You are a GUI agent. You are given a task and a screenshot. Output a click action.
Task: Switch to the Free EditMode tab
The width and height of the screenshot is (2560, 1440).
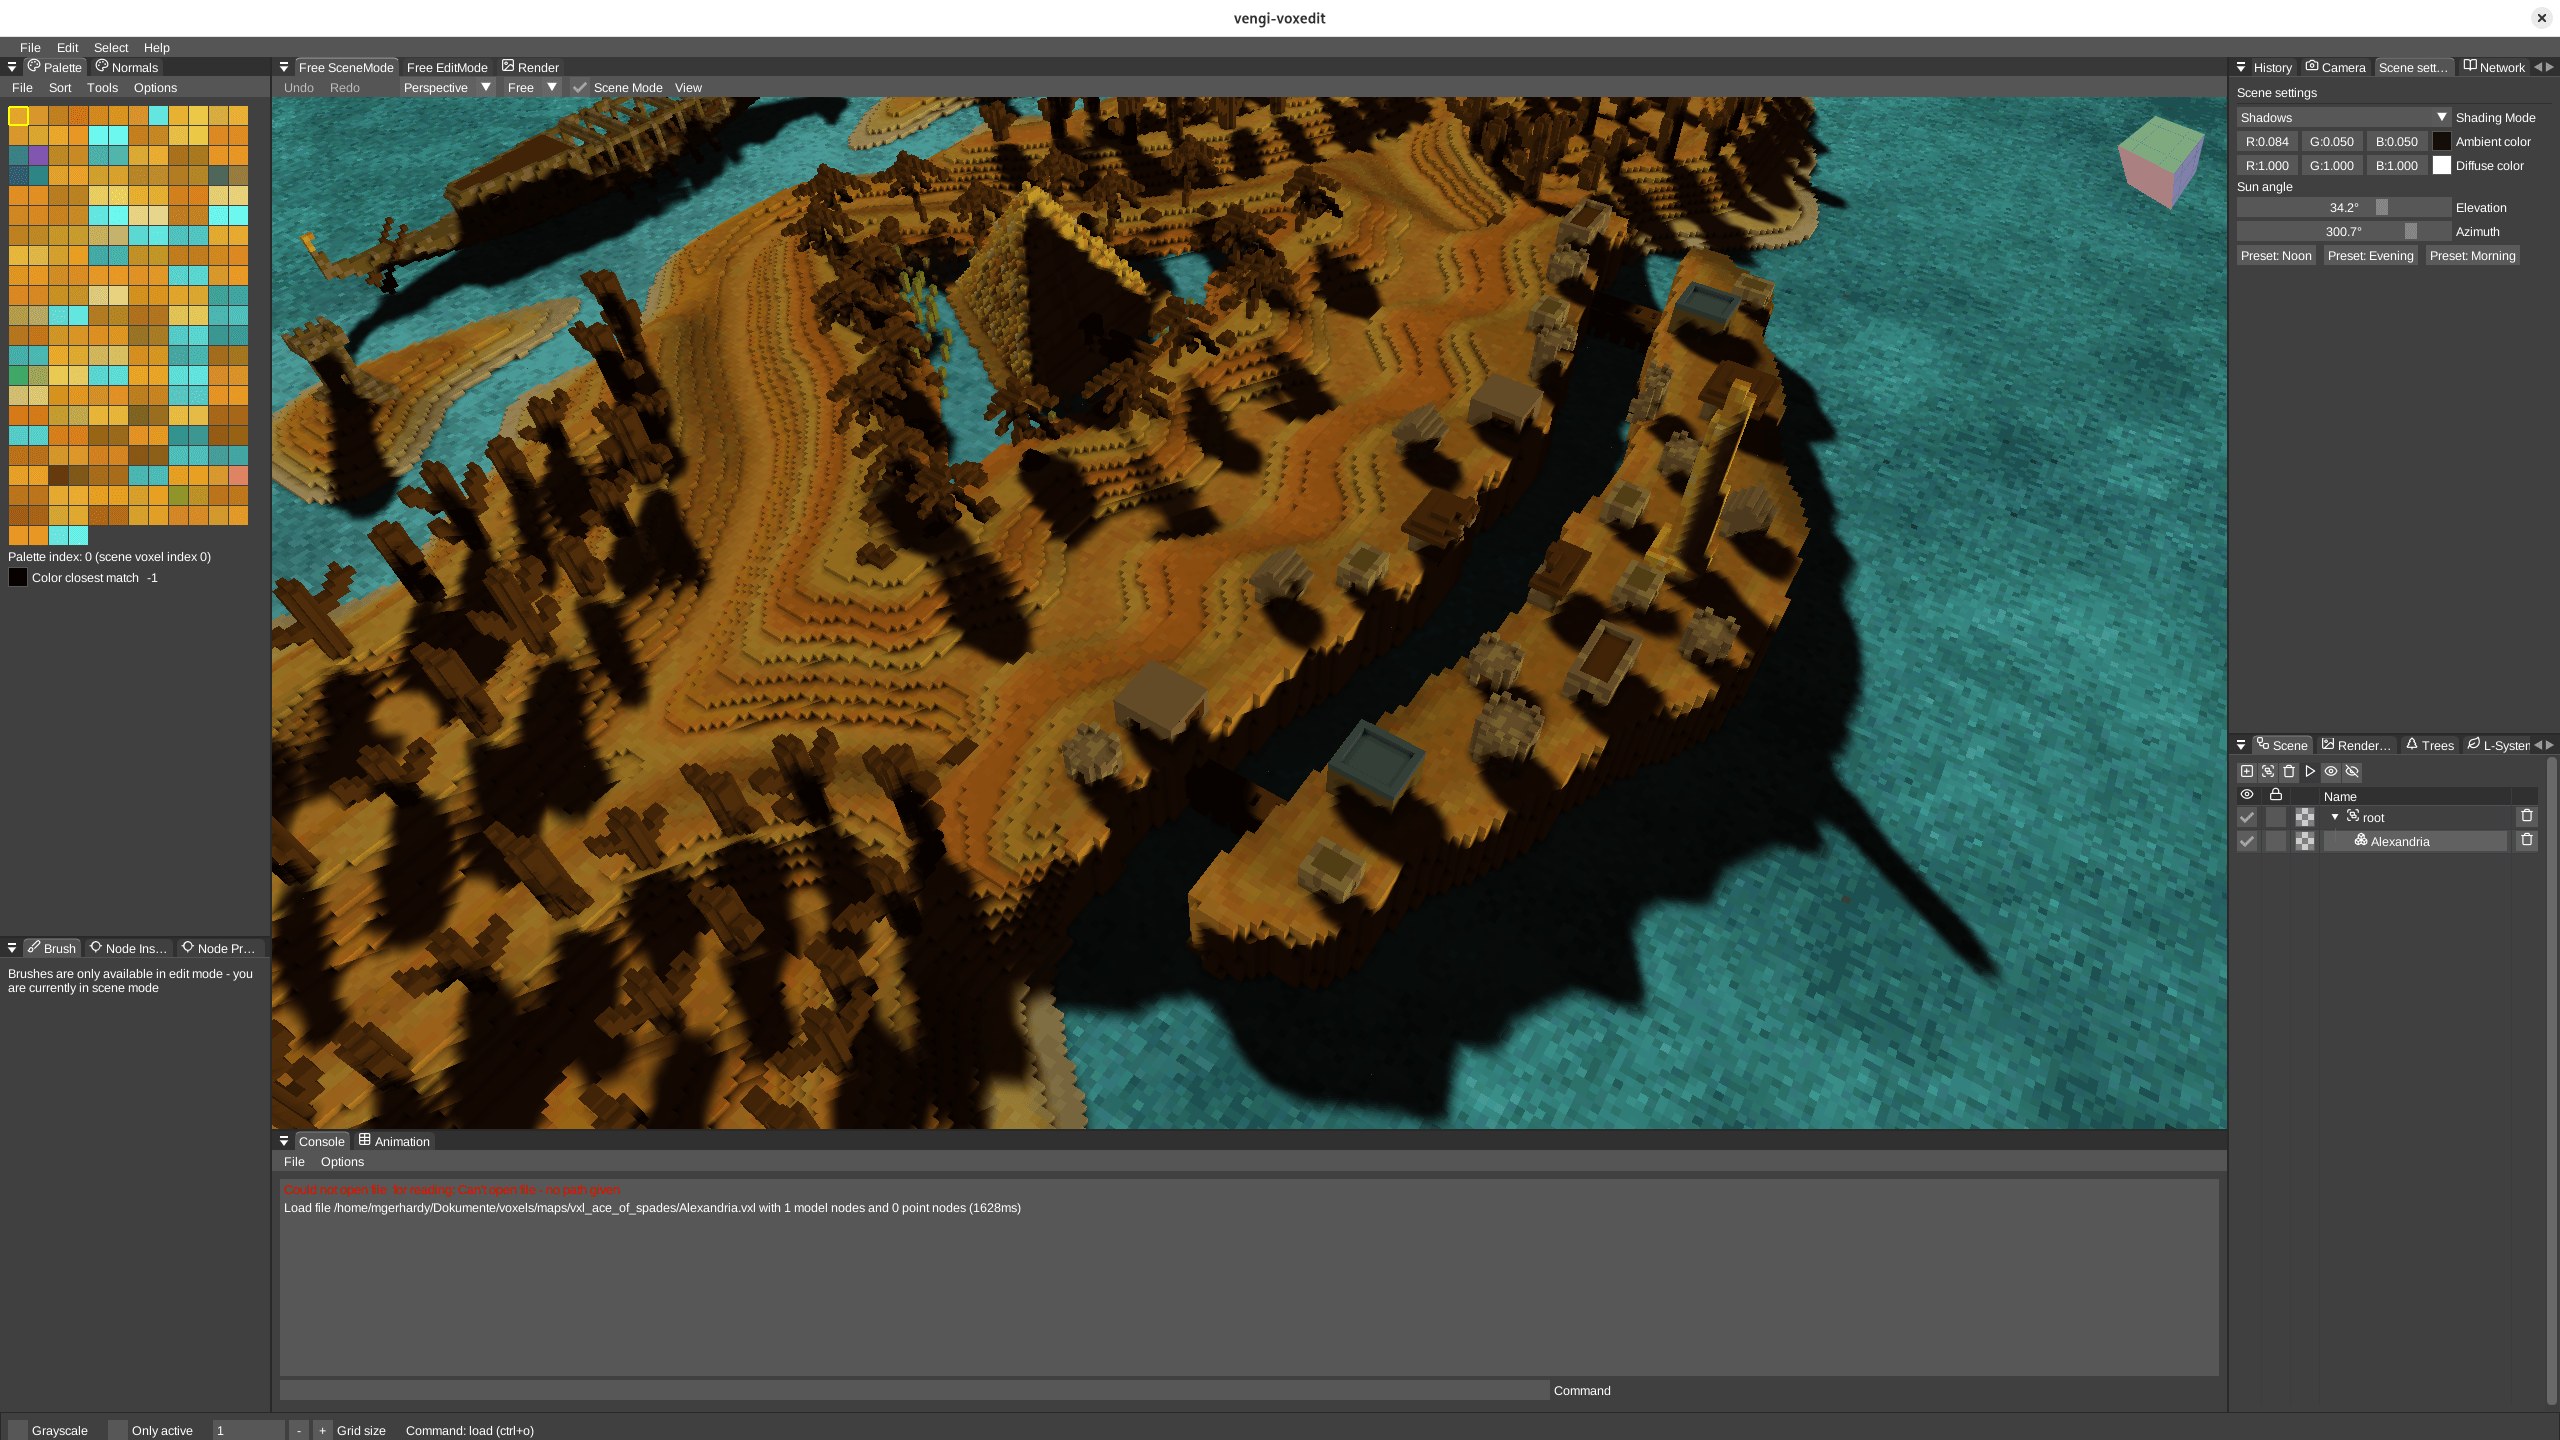coord(447,67)
